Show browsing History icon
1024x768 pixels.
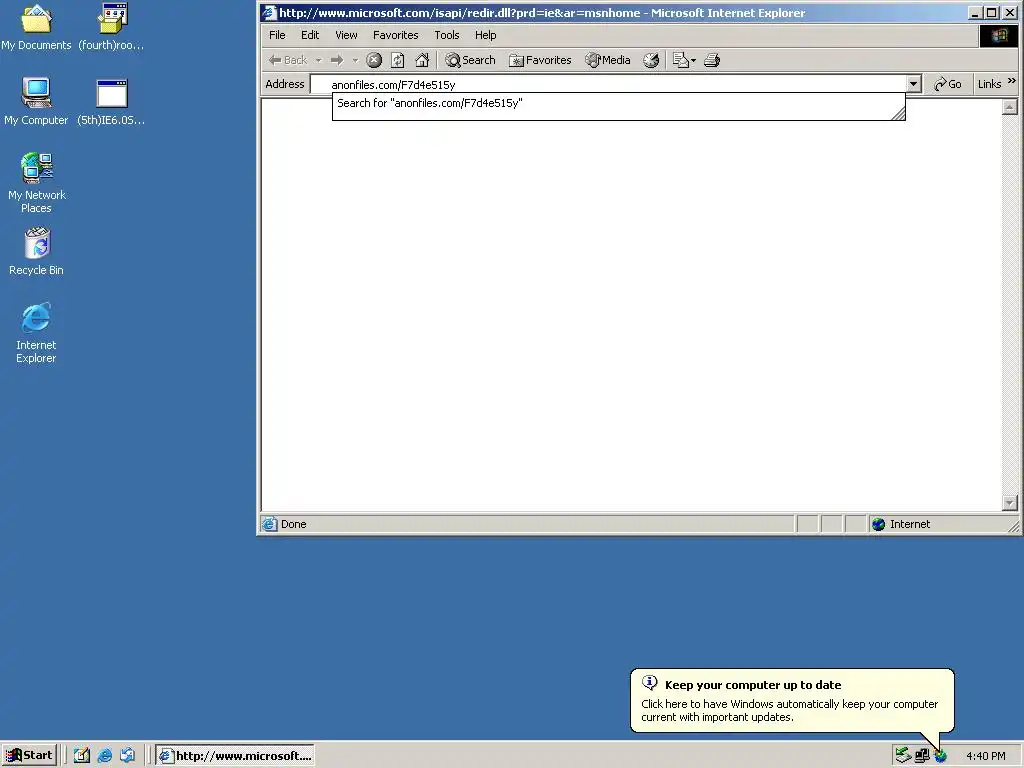click(x=651, y=60)
